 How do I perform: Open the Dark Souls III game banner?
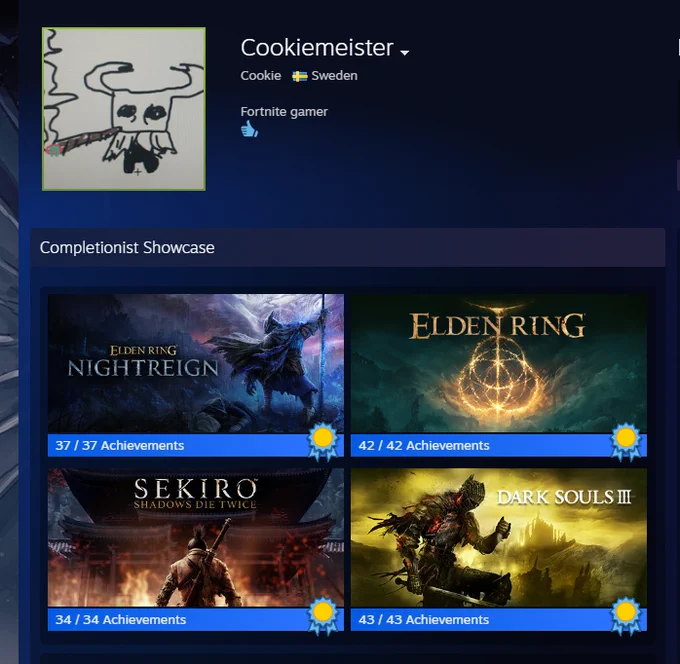(499, 537)
